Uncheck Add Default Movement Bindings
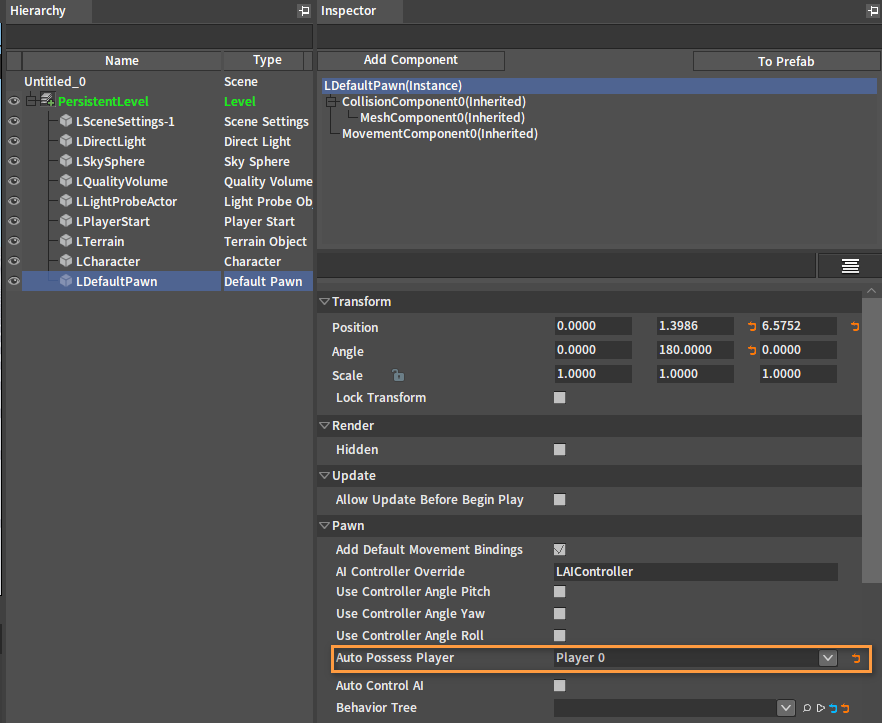The image size is (882, 723). tap(559, 550)
